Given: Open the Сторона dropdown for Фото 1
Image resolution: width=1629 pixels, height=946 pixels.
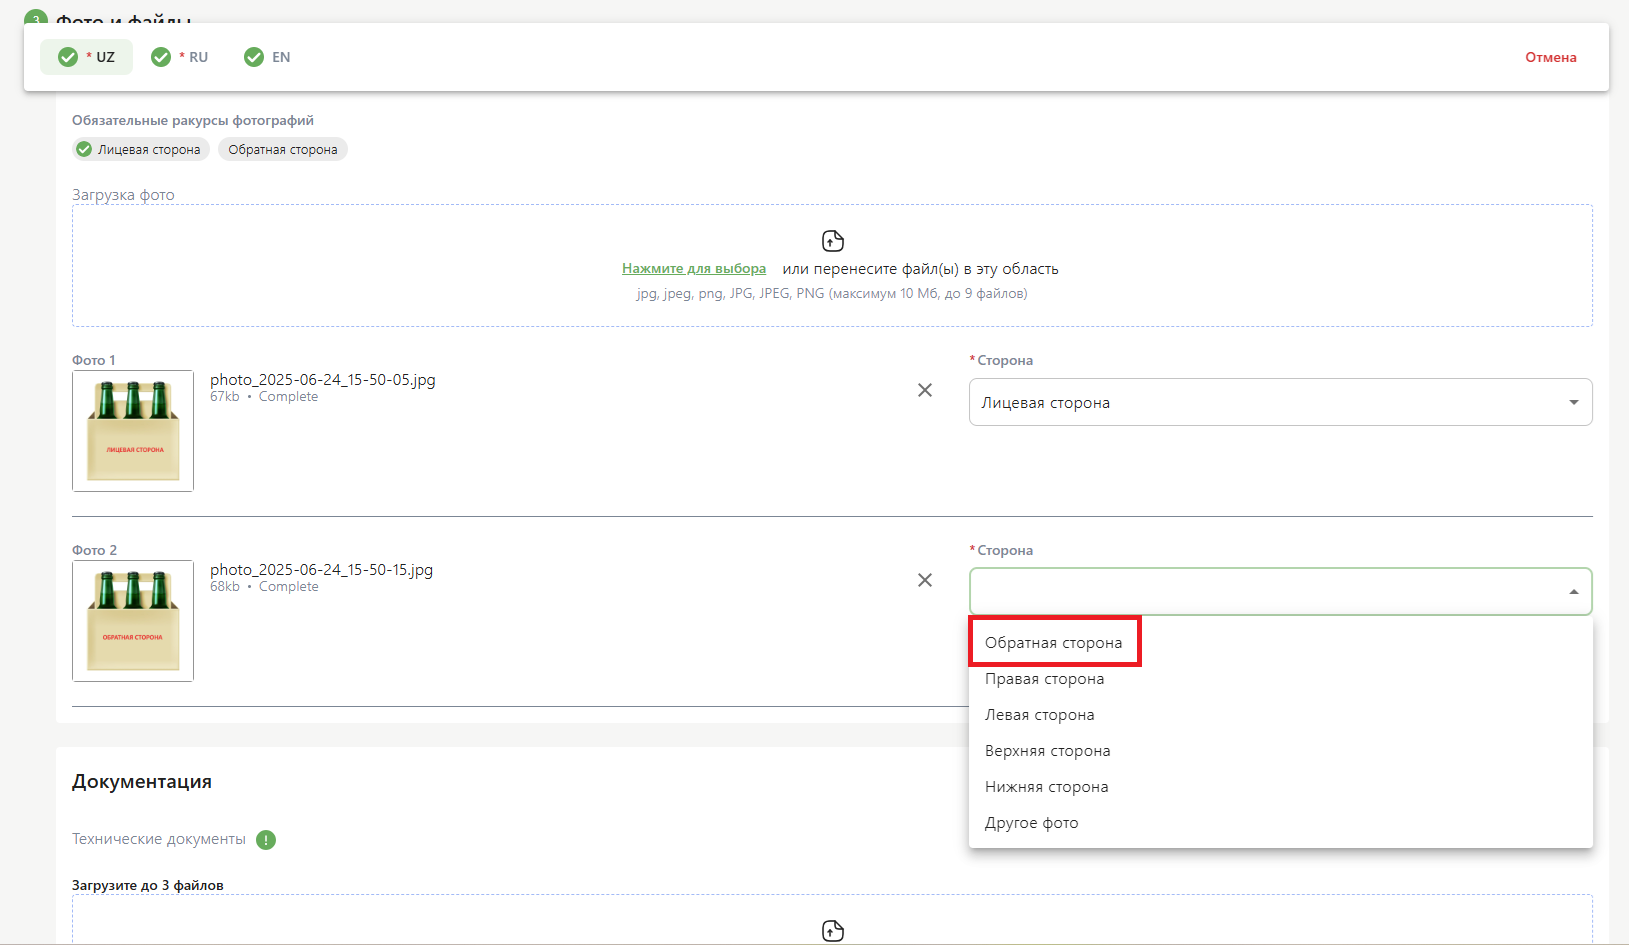Looking at the screenshot, I should point(1279,402).
